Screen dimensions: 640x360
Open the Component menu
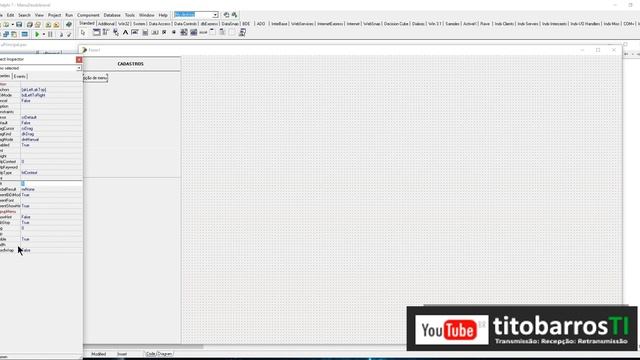[x=88, y=15]
